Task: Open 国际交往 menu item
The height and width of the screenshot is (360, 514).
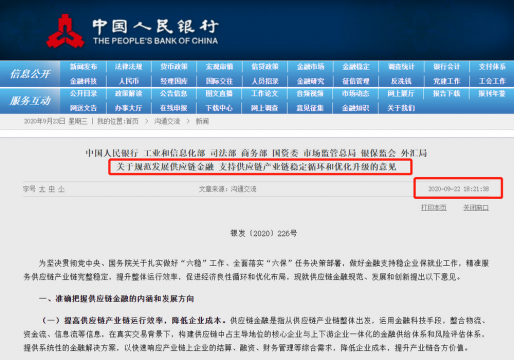Action: 219,81
